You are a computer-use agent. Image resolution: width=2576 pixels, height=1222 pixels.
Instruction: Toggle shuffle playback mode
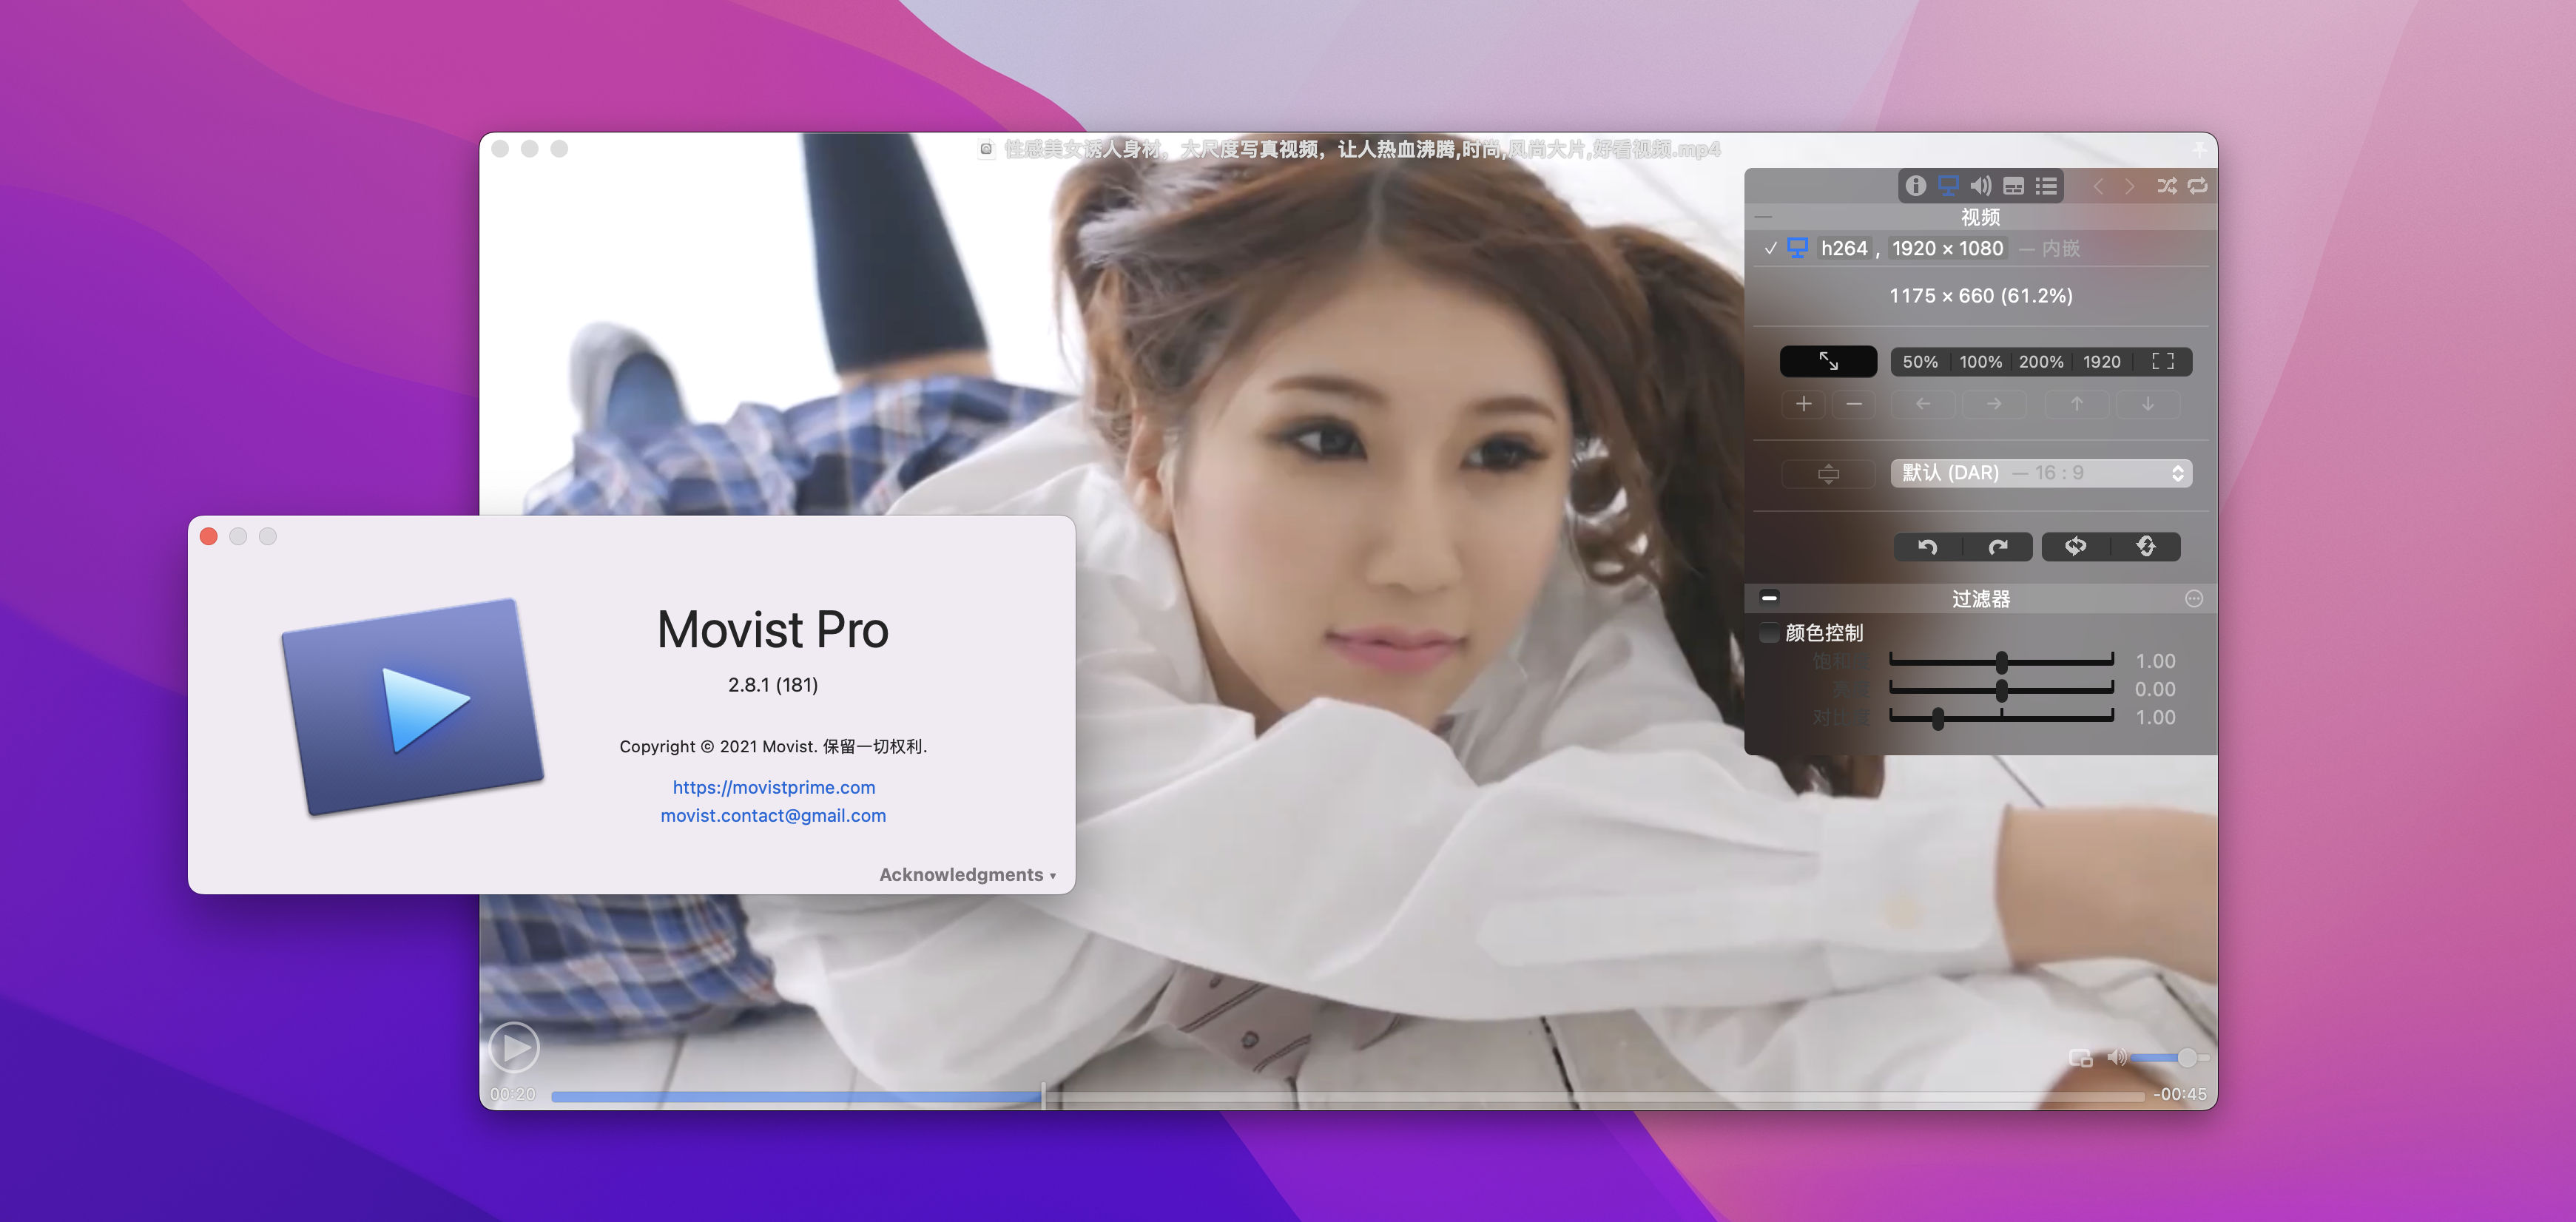[x=2167, y=186]
